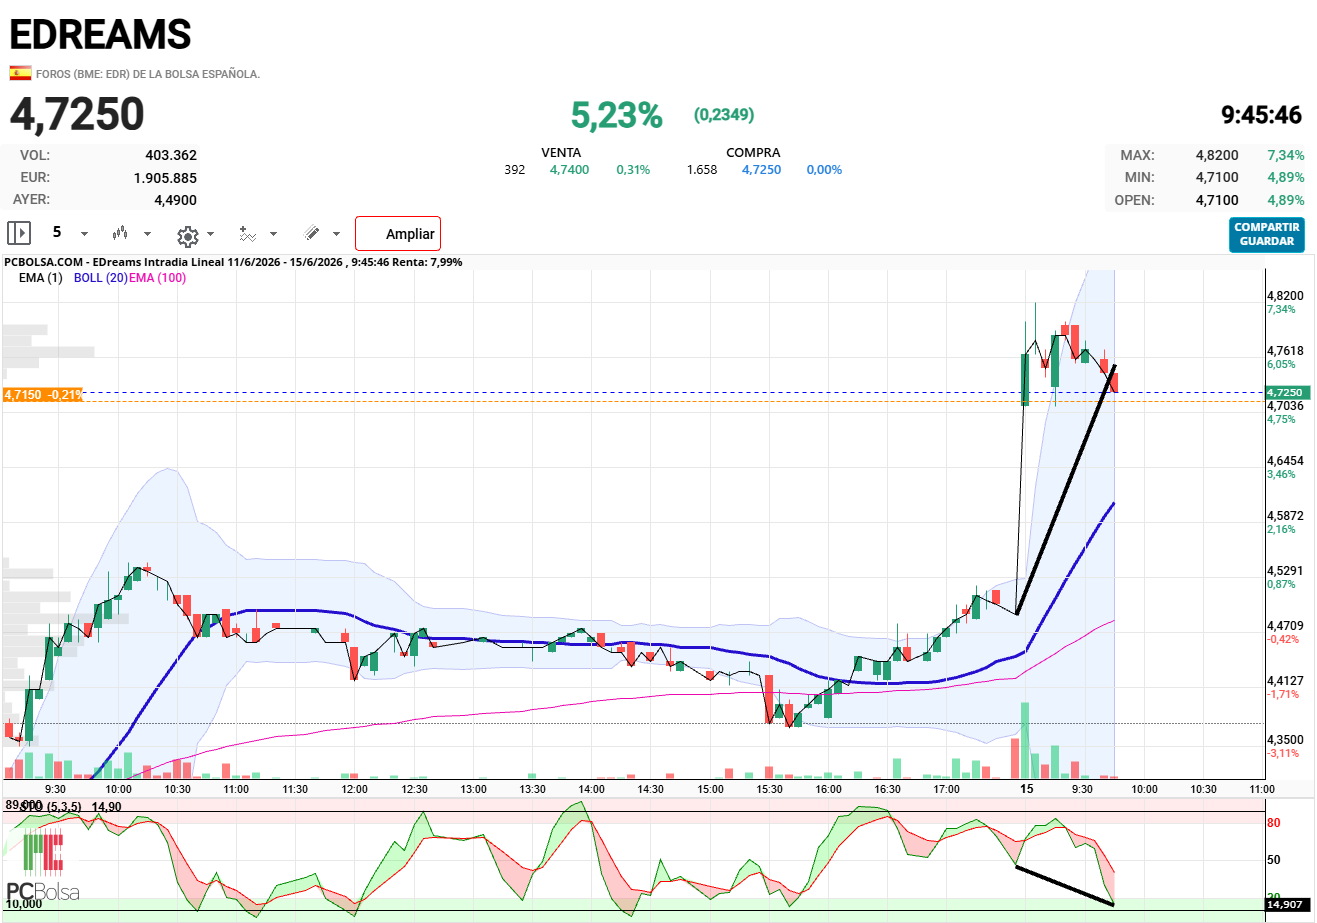Click the OPEN label
Screen dimensions: 1317x923
(1134, 200)
